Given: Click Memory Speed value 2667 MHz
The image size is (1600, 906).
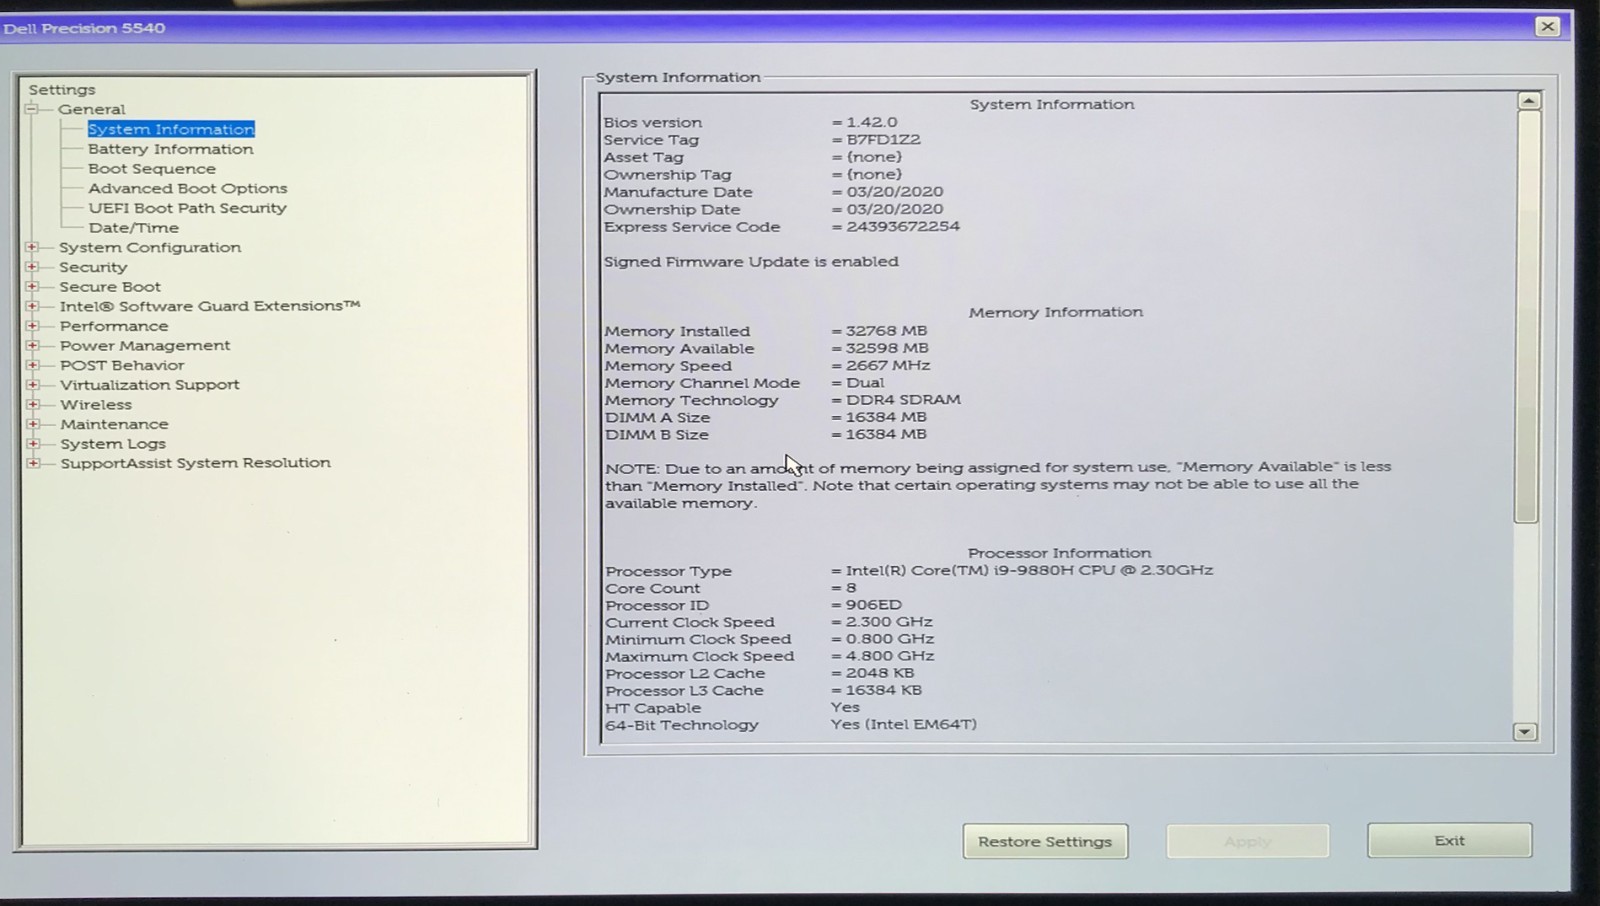Looking at the screenshot, I should [888, 366].
